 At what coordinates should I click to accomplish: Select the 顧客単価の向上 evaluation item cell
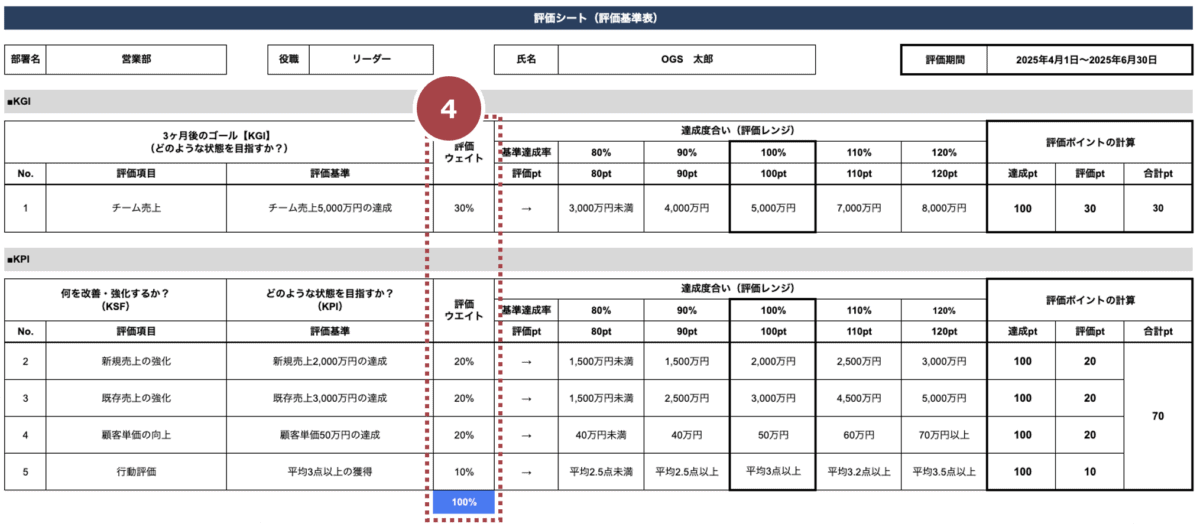tap(137, 435)
